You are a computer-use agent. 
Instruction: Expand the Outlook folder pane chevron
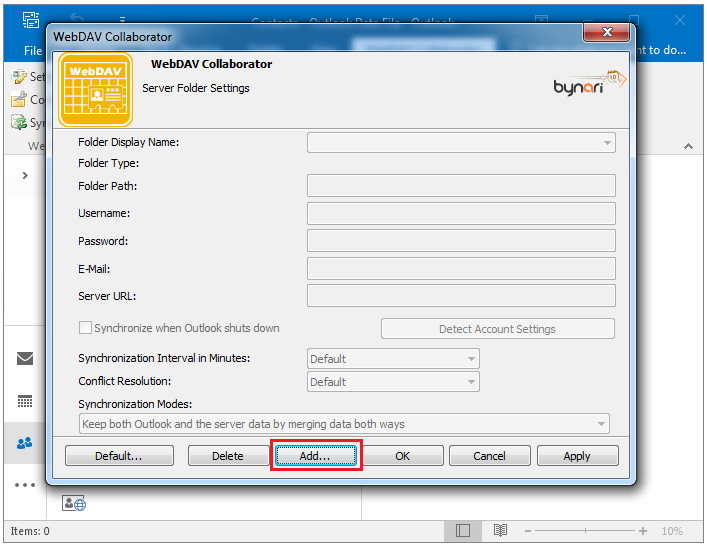[25, 175]
